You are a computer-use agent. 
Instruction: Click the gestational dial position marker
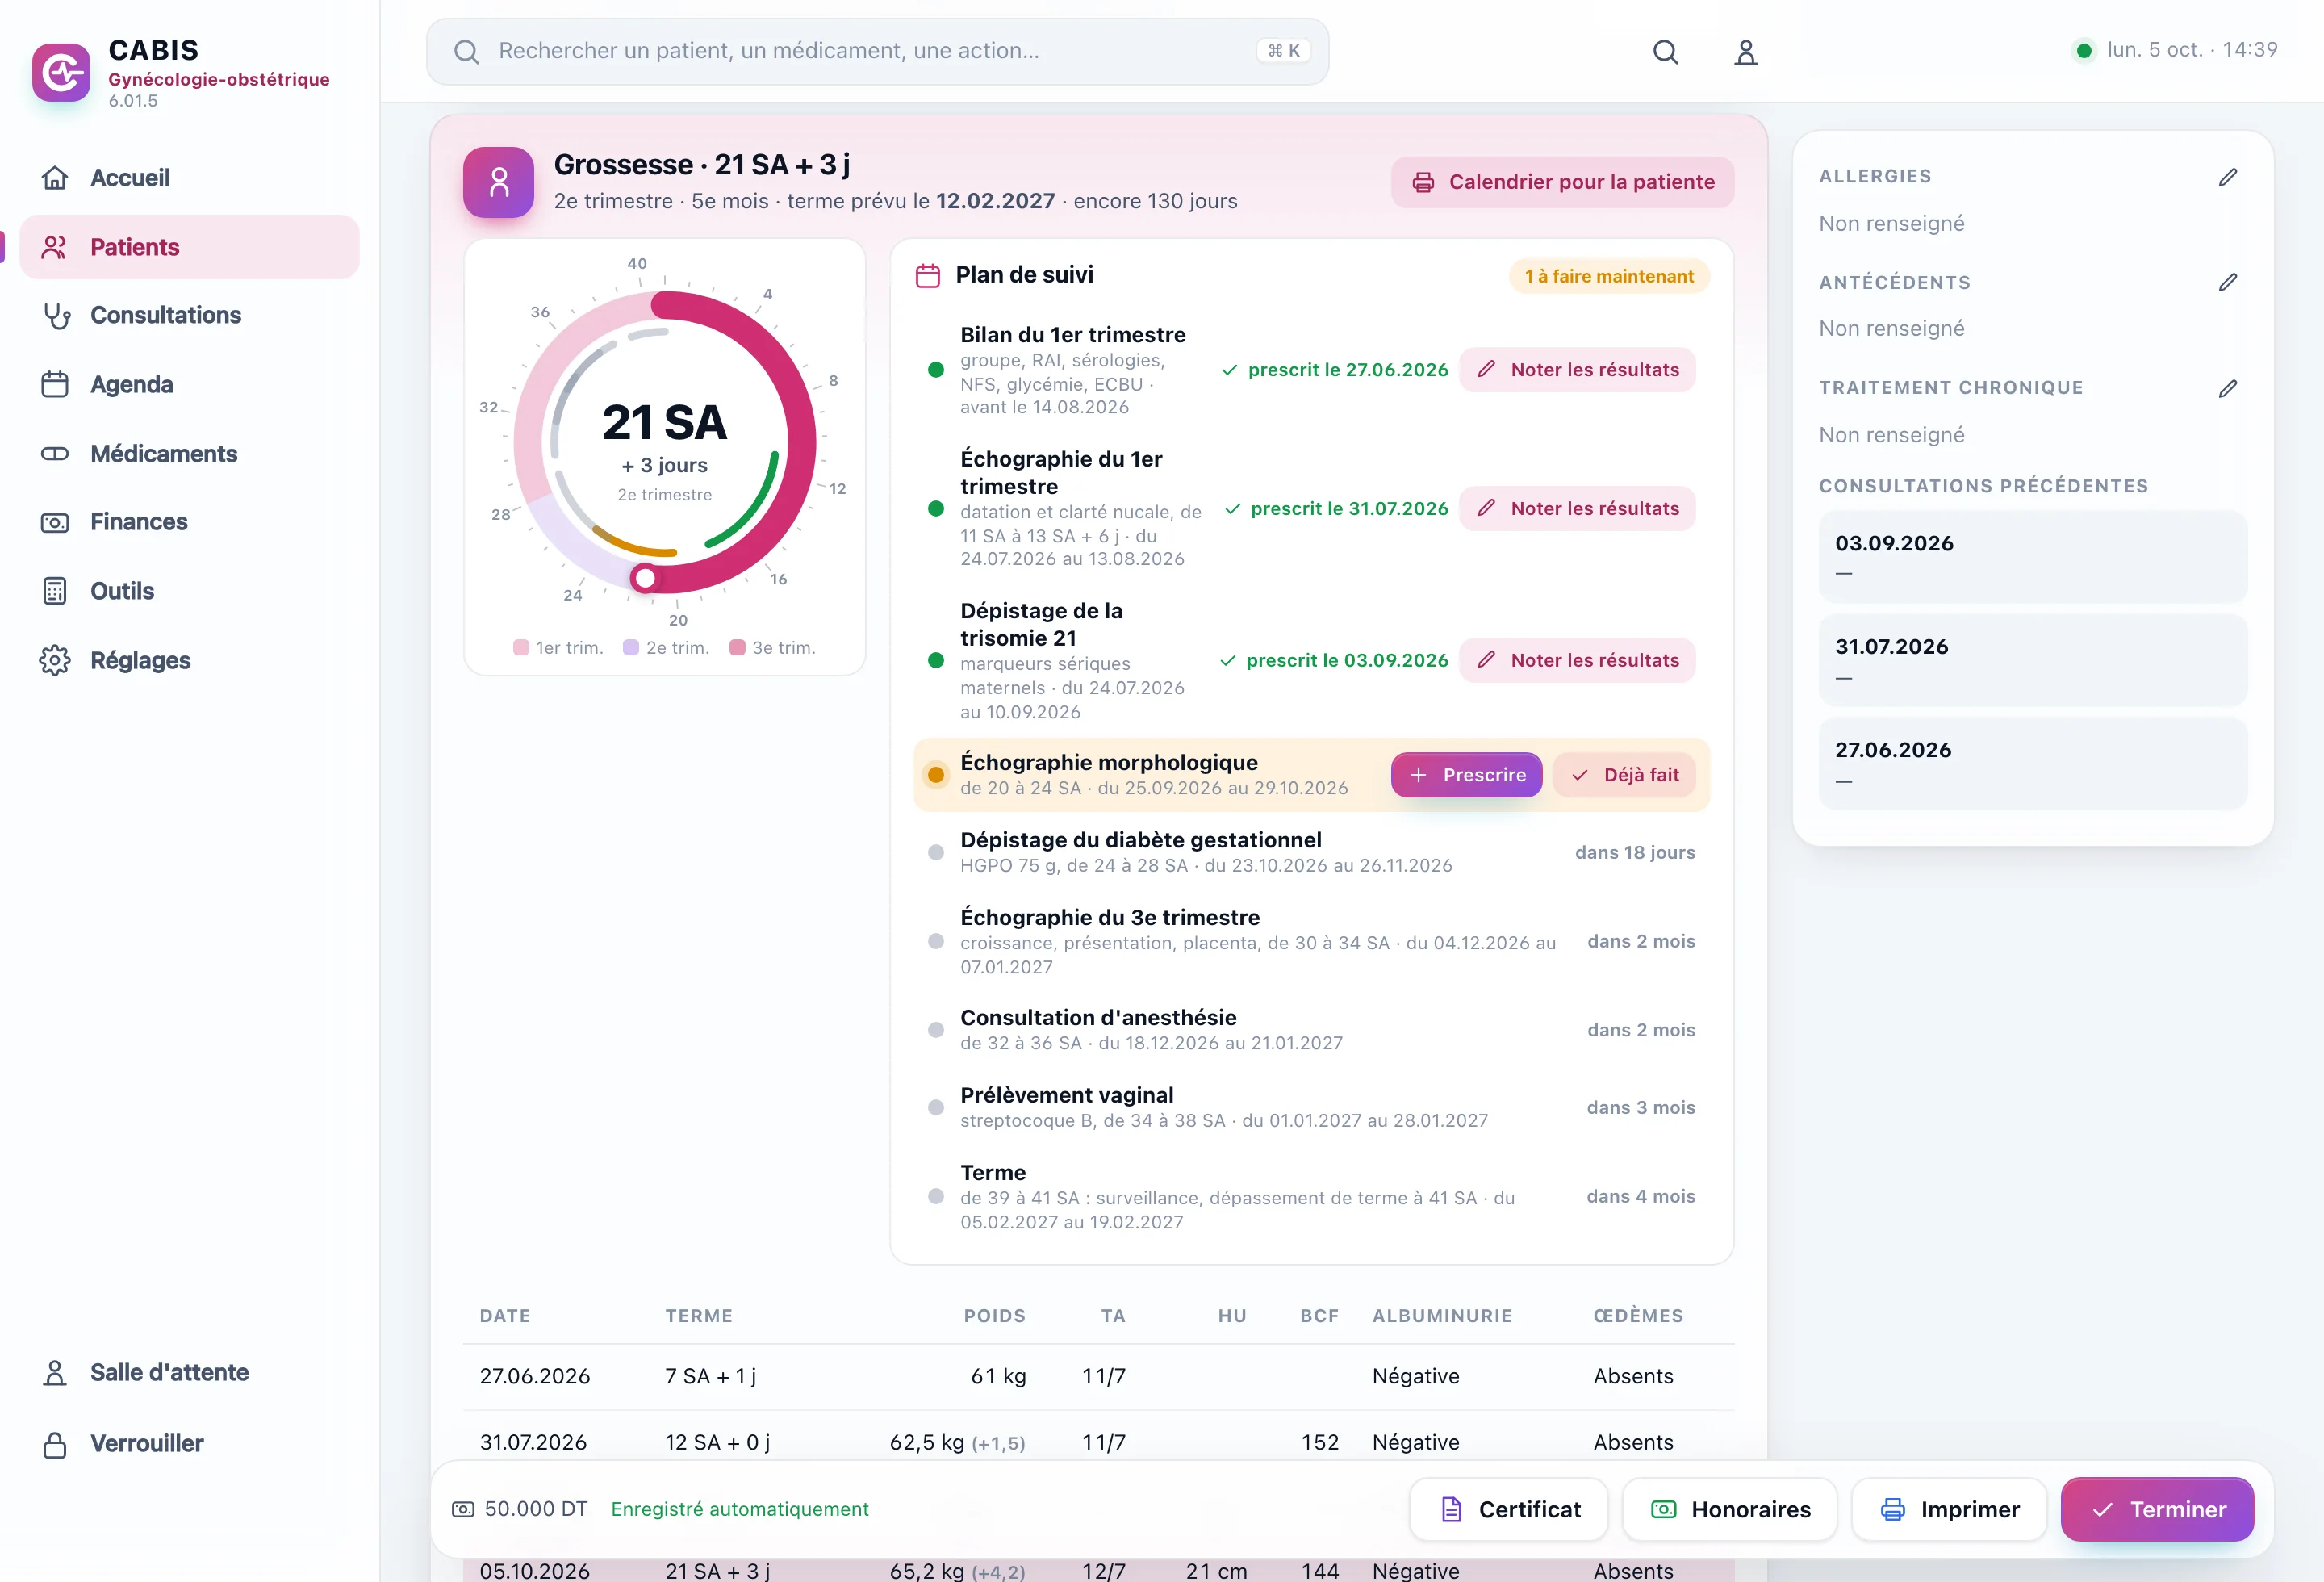pyautogui.click(x=645, y=578)
